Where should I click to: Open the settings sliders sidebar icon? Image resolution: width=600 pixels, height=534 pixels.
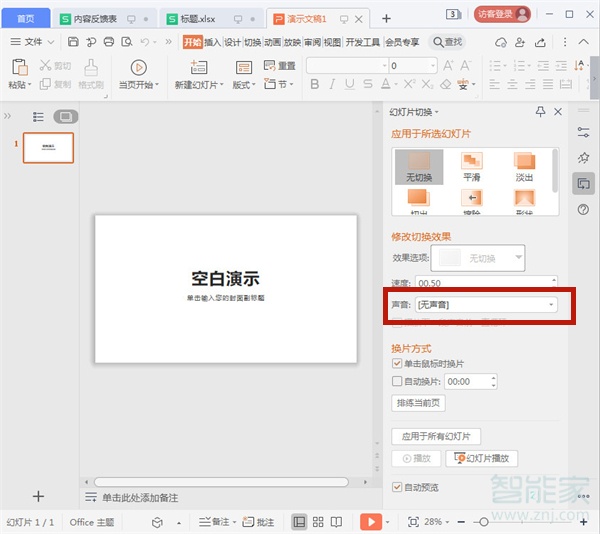tap(583, 132)
